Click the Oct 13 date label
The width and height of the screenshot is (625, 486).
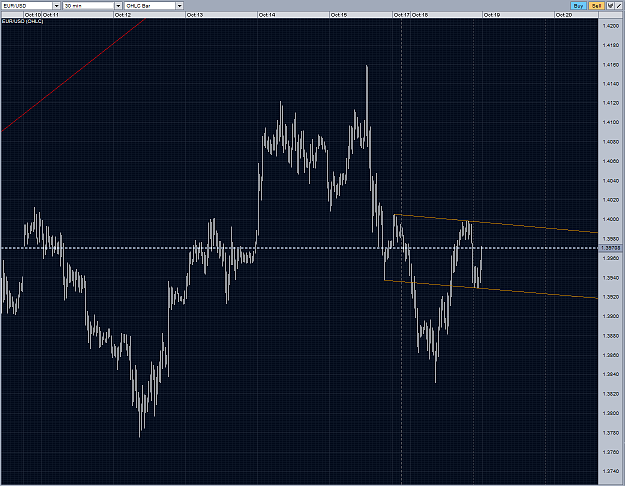195,15
